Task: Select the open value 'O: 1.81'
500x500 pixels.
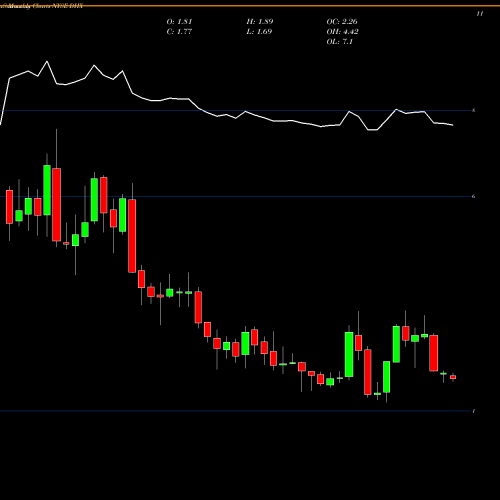Action: 179,22
